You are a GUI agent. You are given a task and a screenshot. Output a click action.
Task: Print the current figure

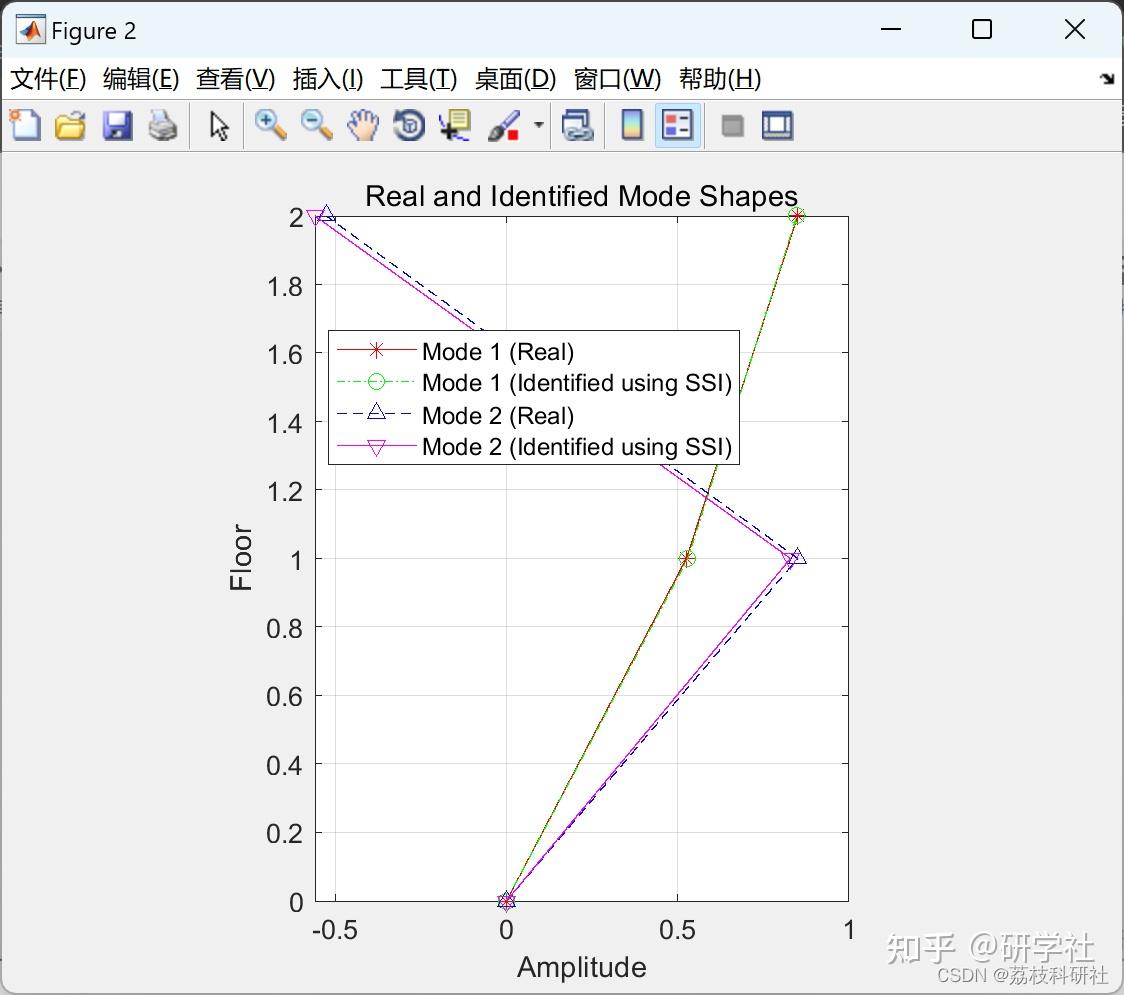point(163,125)
